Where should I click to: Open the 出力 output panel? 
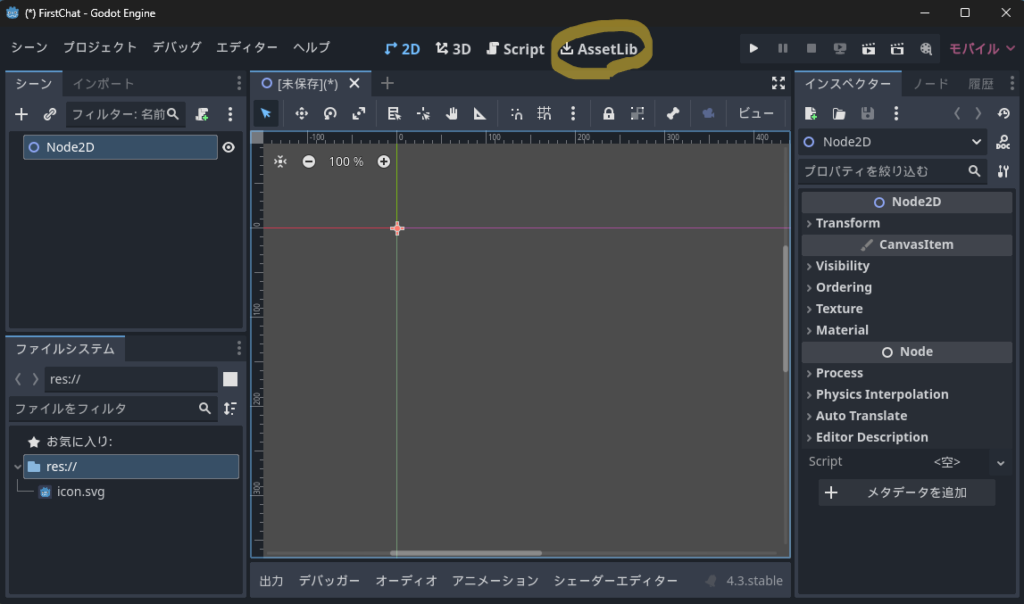point(271,580)
